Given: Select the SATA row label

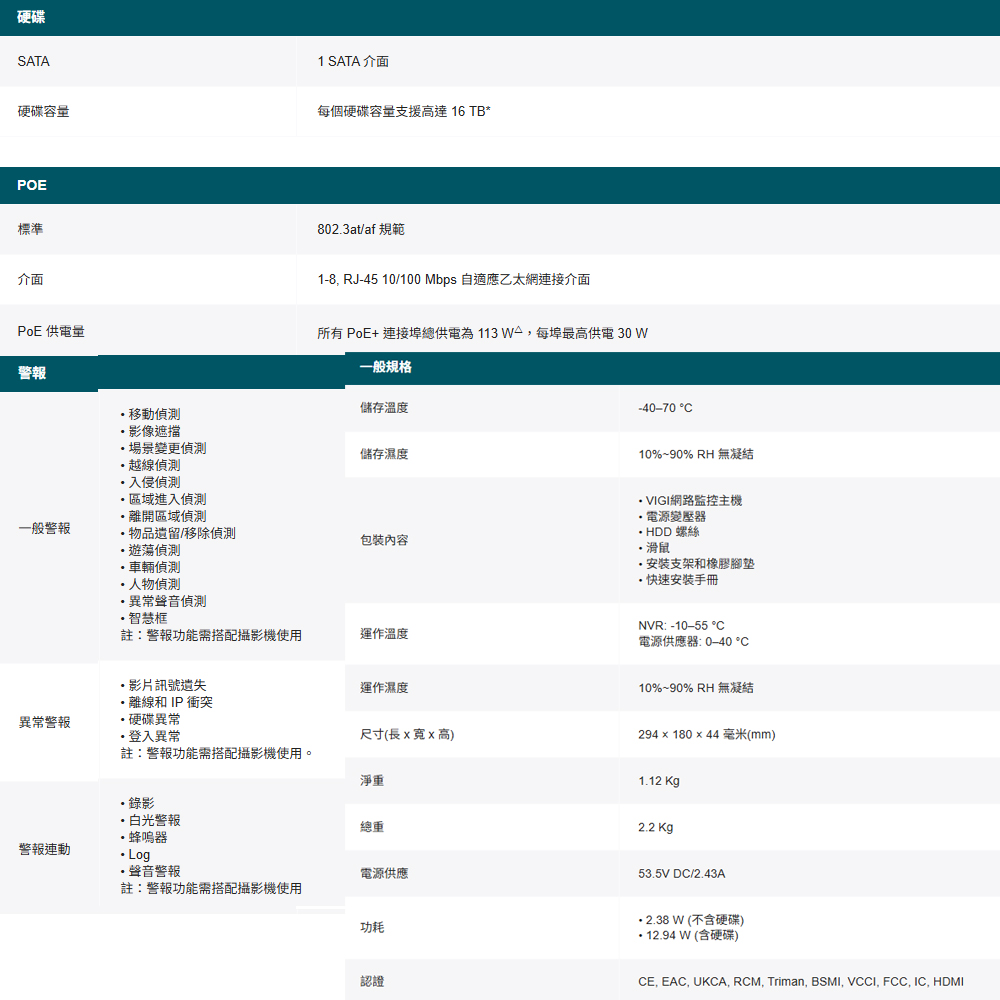Looking at the screenshot, I should 33,61.
